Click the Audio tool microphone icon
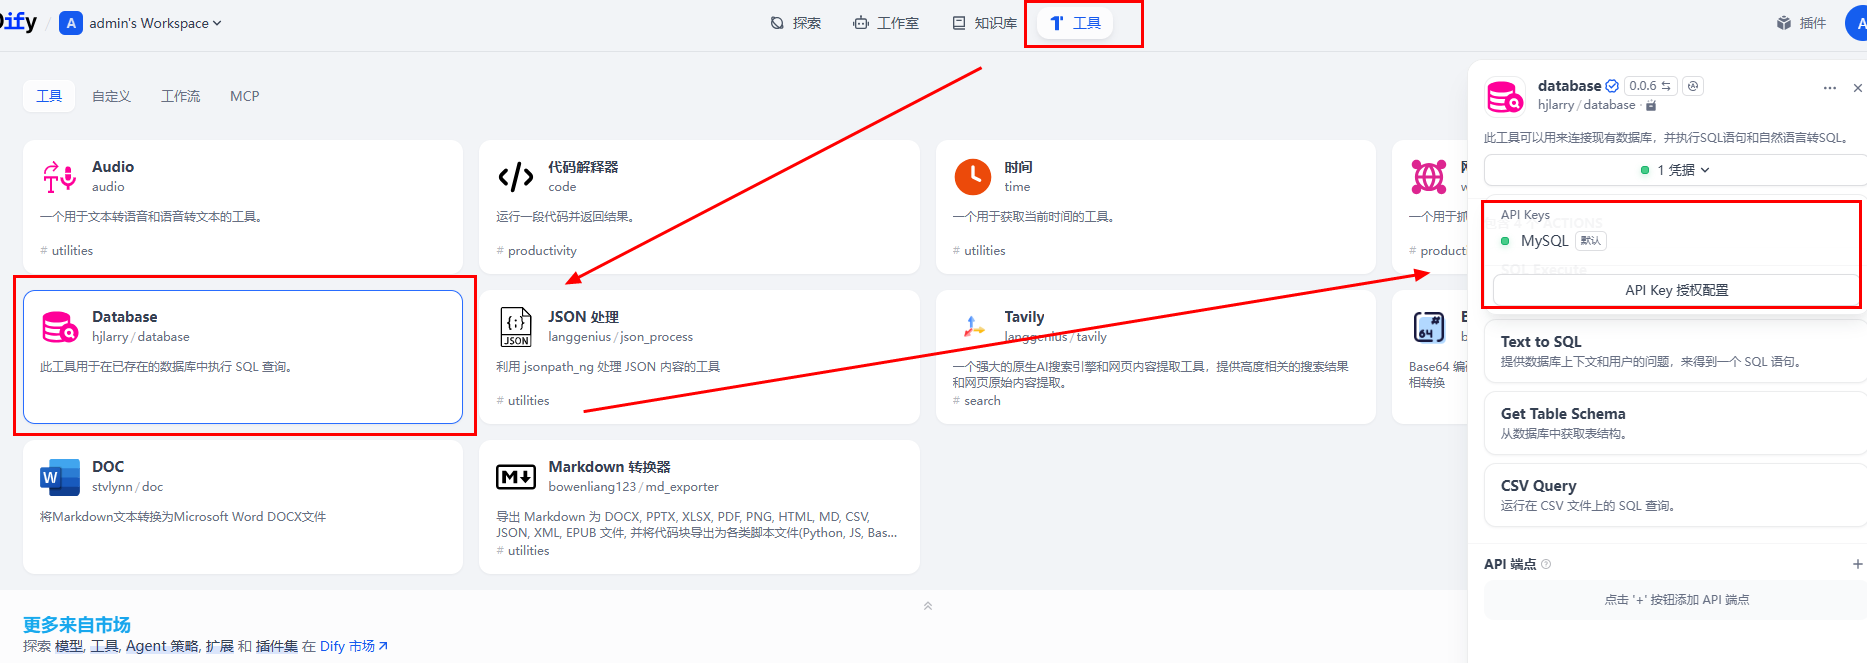This screenshot has width=1867, height=663. coord(59,177)
